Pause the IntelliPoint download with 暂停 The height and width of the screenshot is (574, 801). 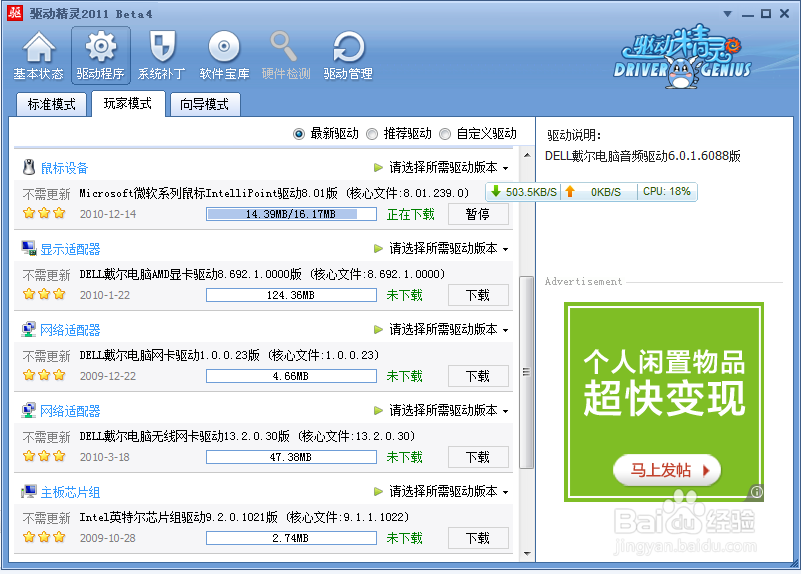pyautogui.click(x=478, y=214)
